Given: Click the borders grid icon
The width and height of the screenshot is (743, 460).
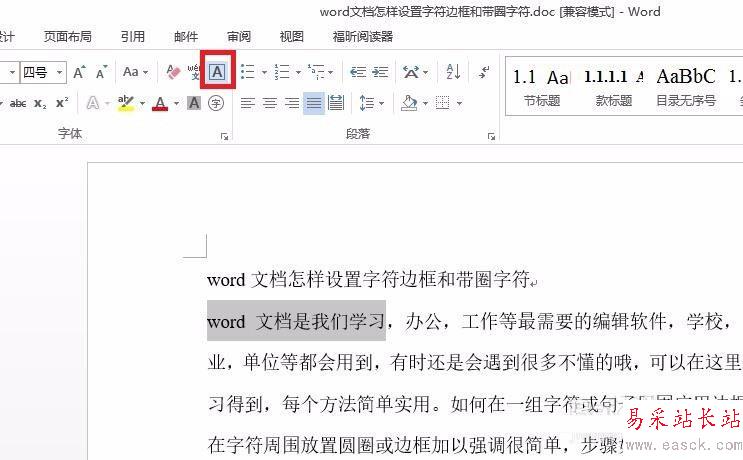Looking at the screenshot, I should pyautogui.click(x=443, y=103).
